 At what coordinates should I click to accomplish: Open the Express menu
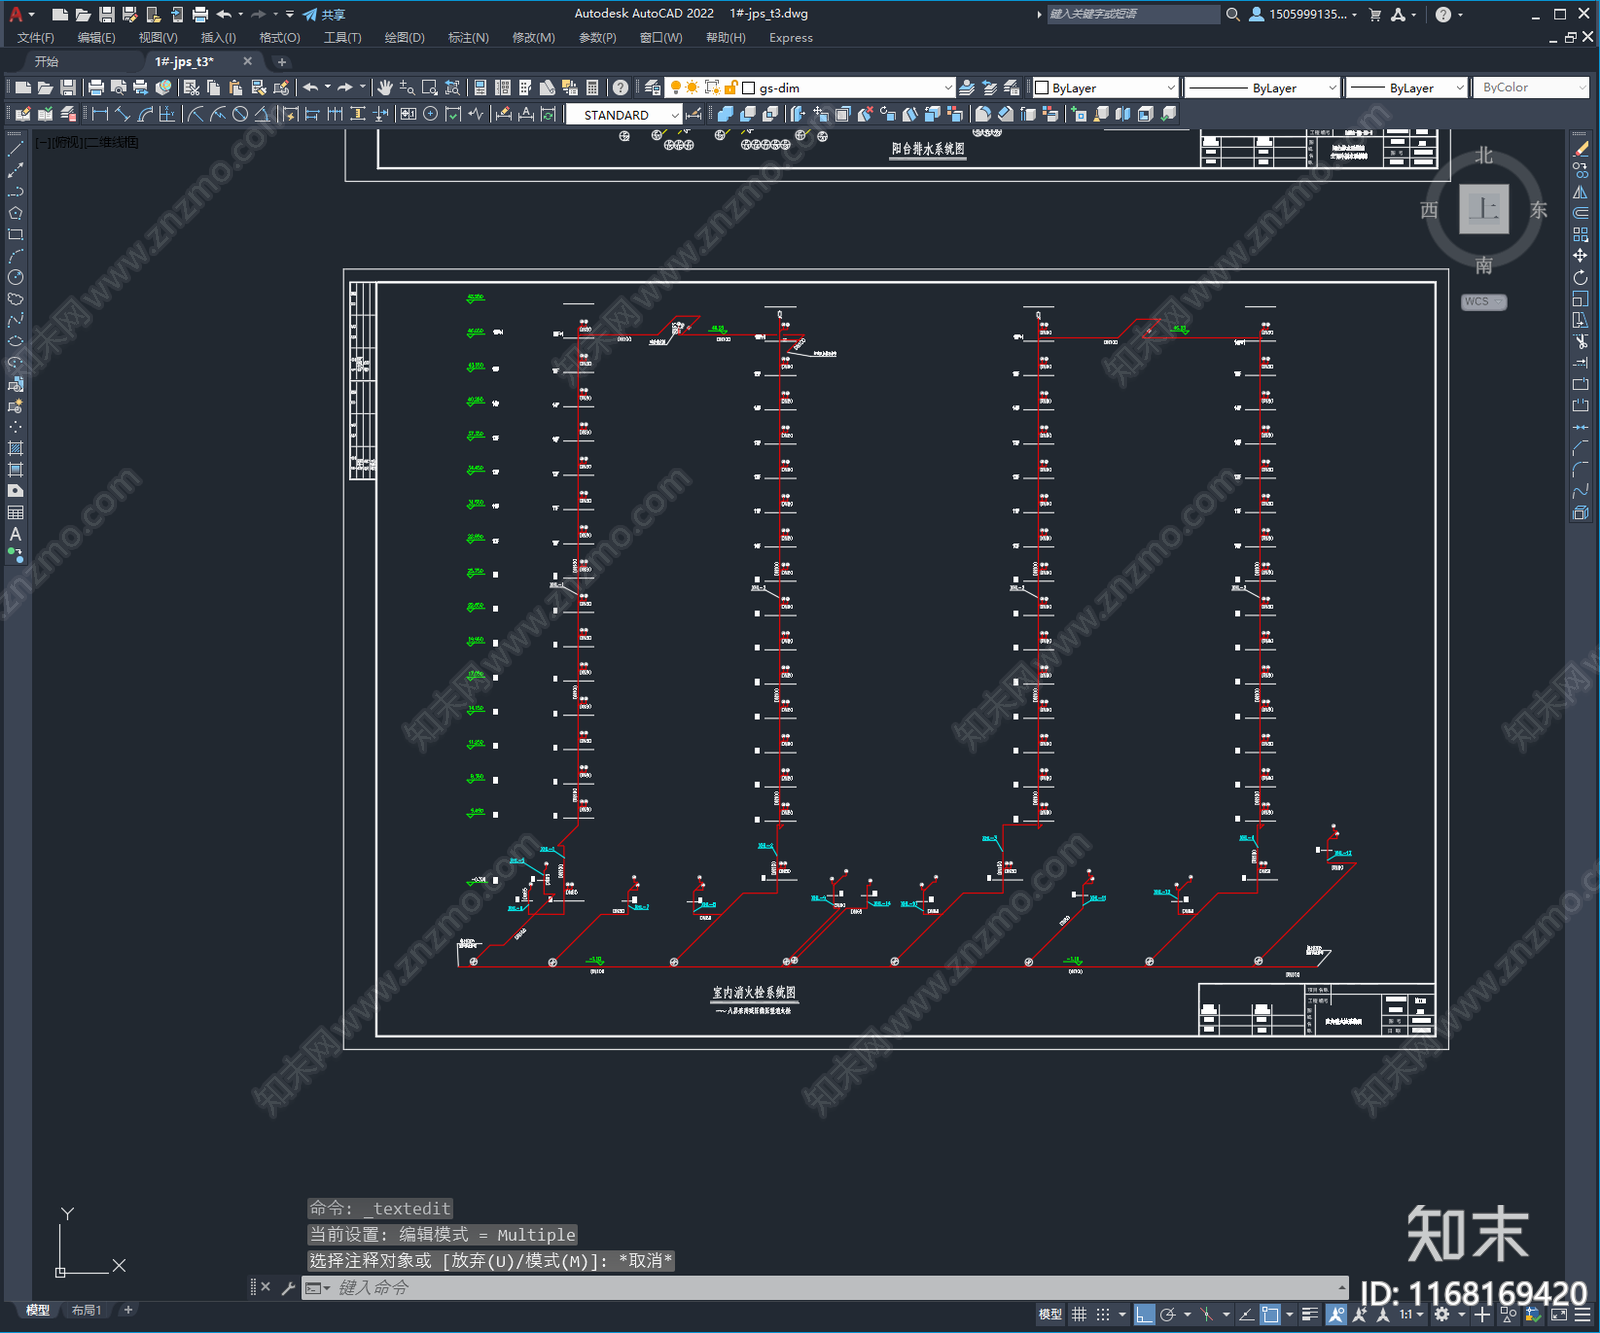point(791,38)
